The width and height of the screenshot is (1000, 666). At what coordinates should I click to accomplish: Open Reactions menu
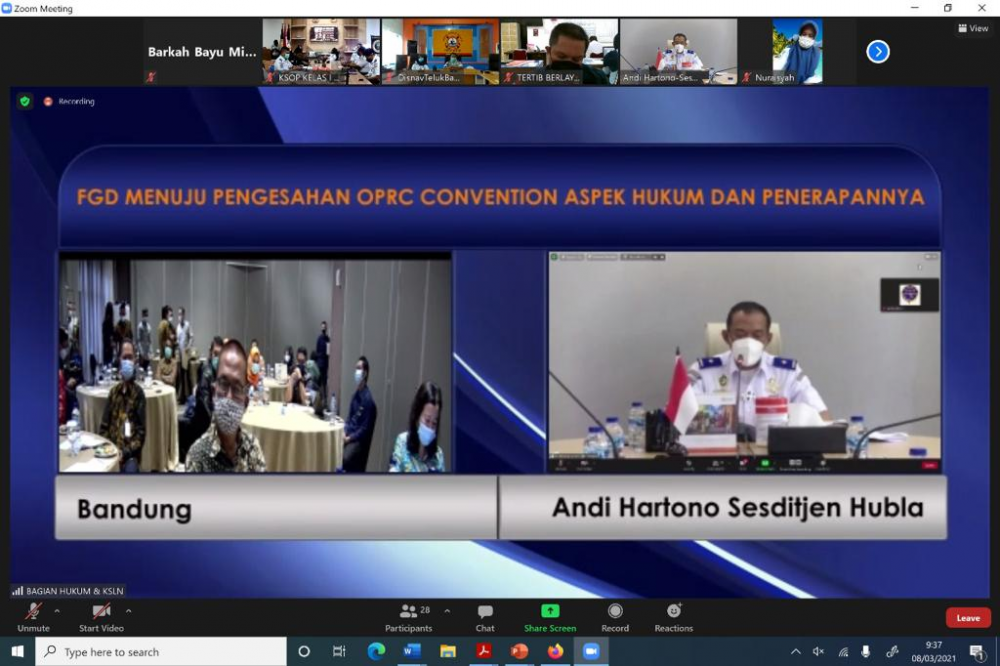tap(673, 618)
